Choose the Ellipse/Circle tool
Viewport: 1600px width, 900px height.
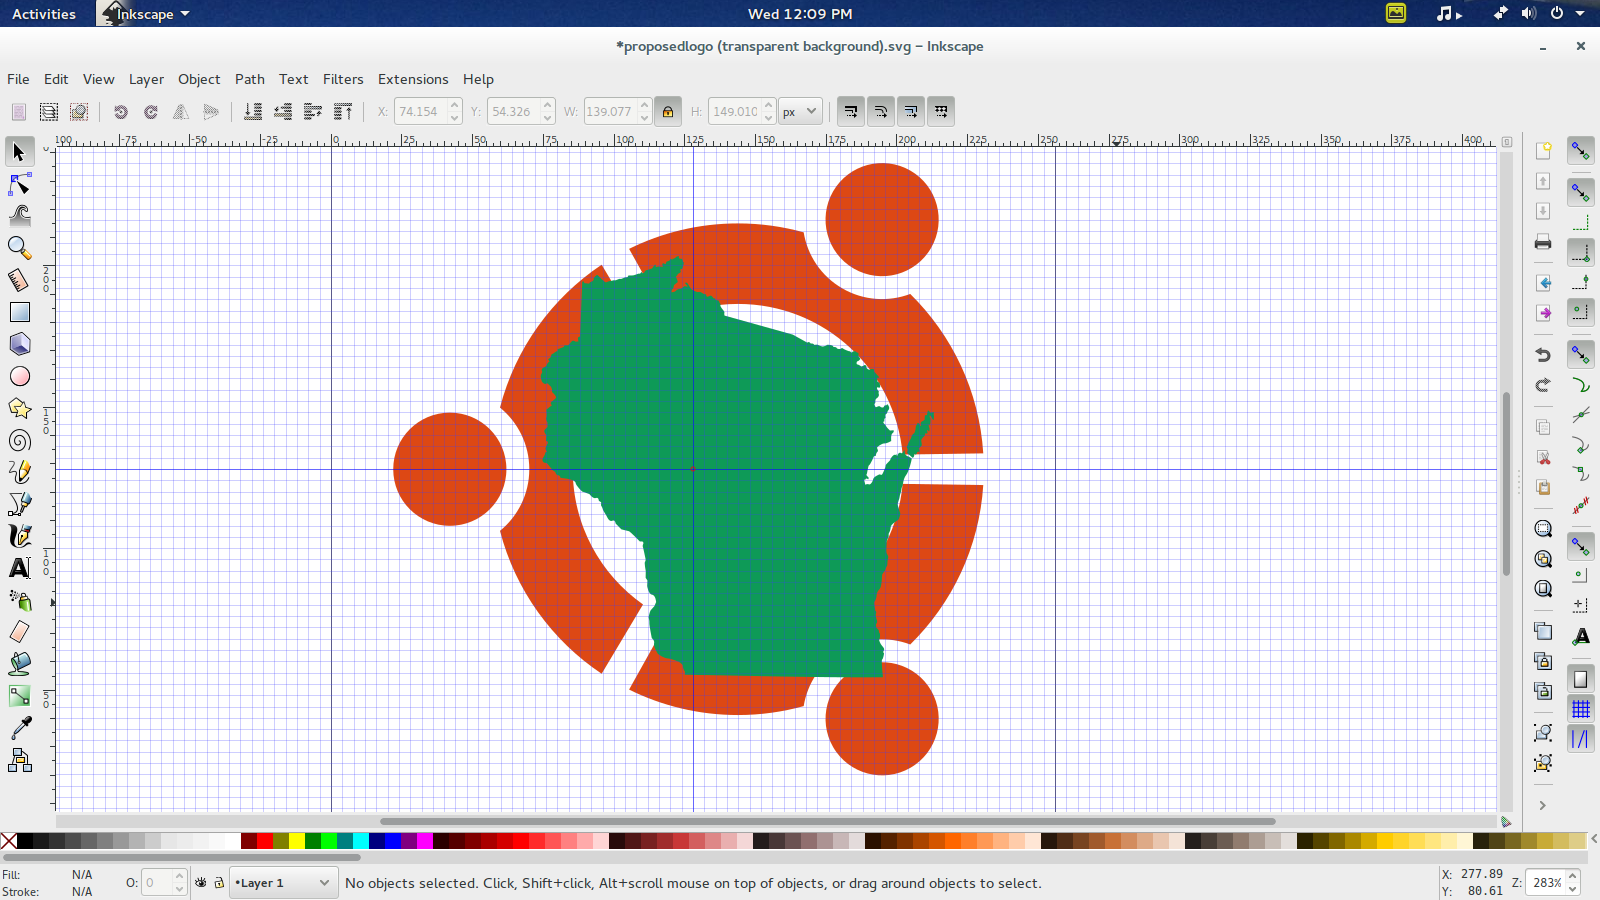pos(19,376)
